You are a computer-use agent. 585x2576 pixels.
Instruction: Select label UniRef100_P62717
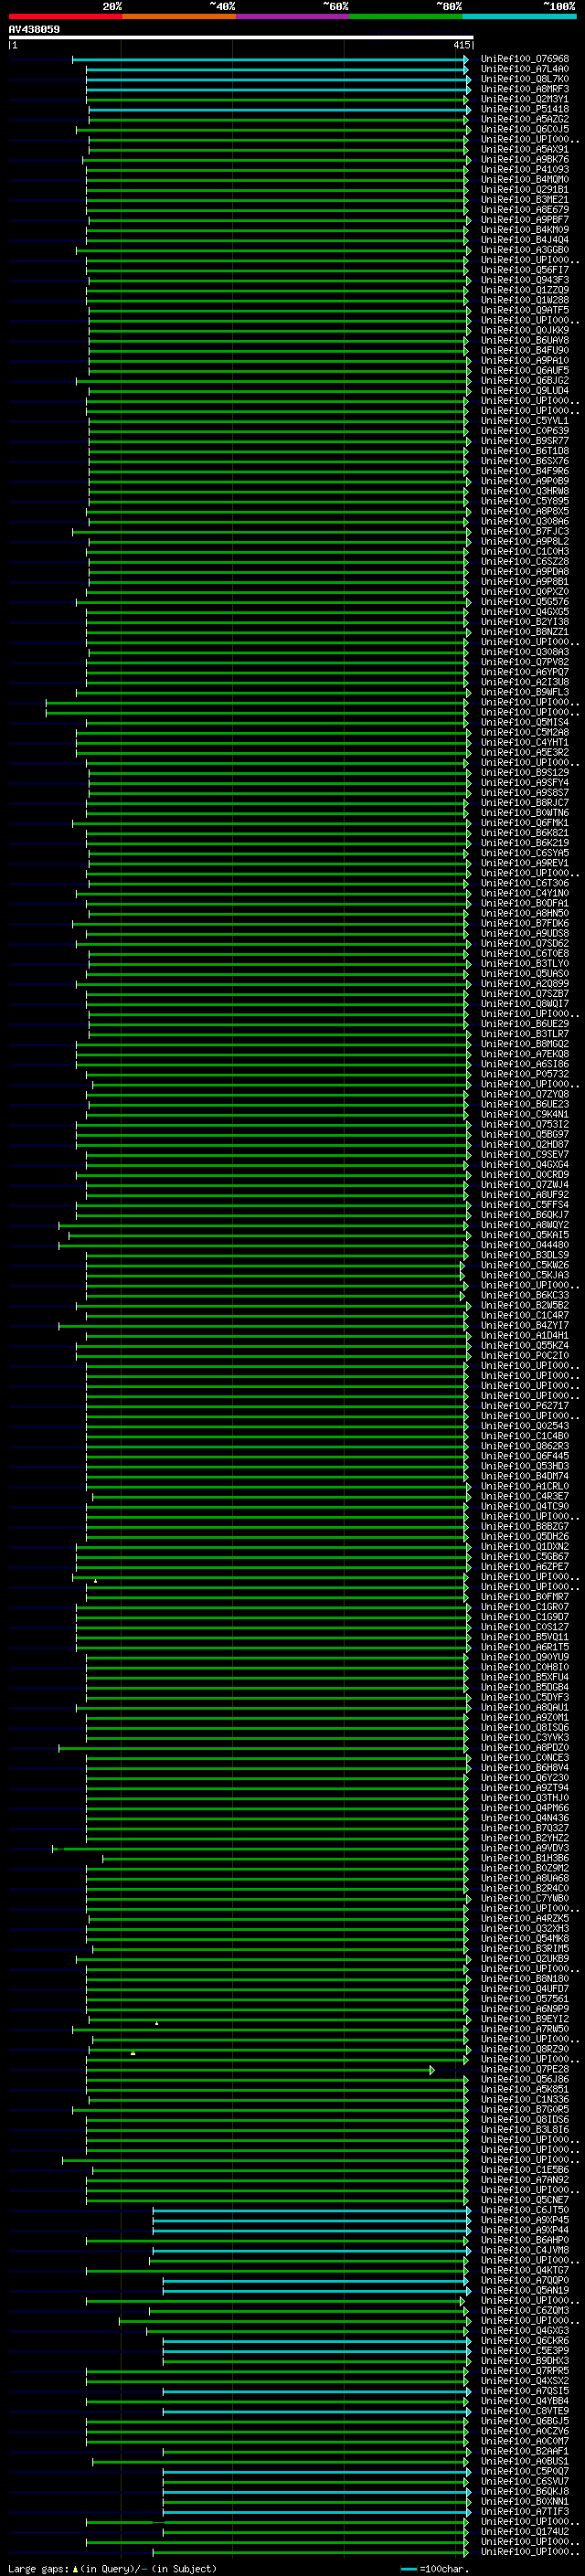(524, 1406)
